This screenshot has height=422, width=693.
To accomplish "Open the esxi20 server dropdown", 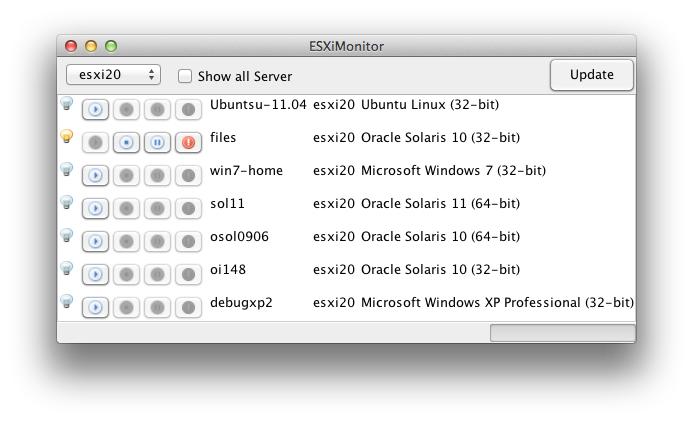I will tap(113, 75).
